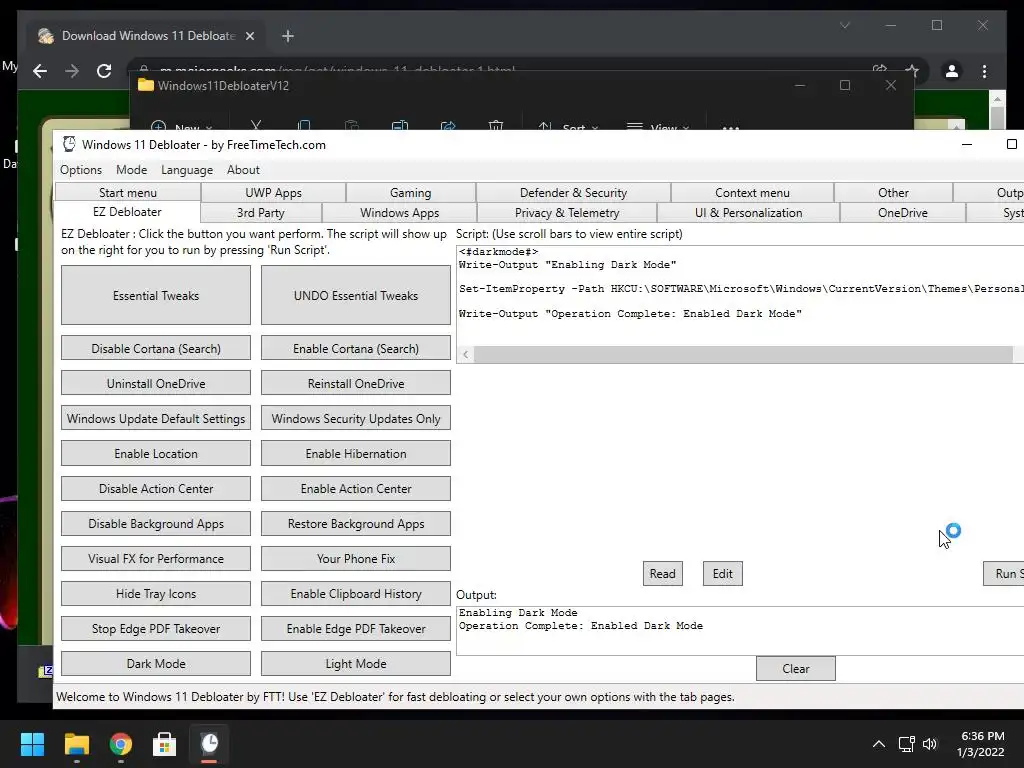Open the clock and date panel
This screenshot has width=1024, height=768.
[982, 744]
